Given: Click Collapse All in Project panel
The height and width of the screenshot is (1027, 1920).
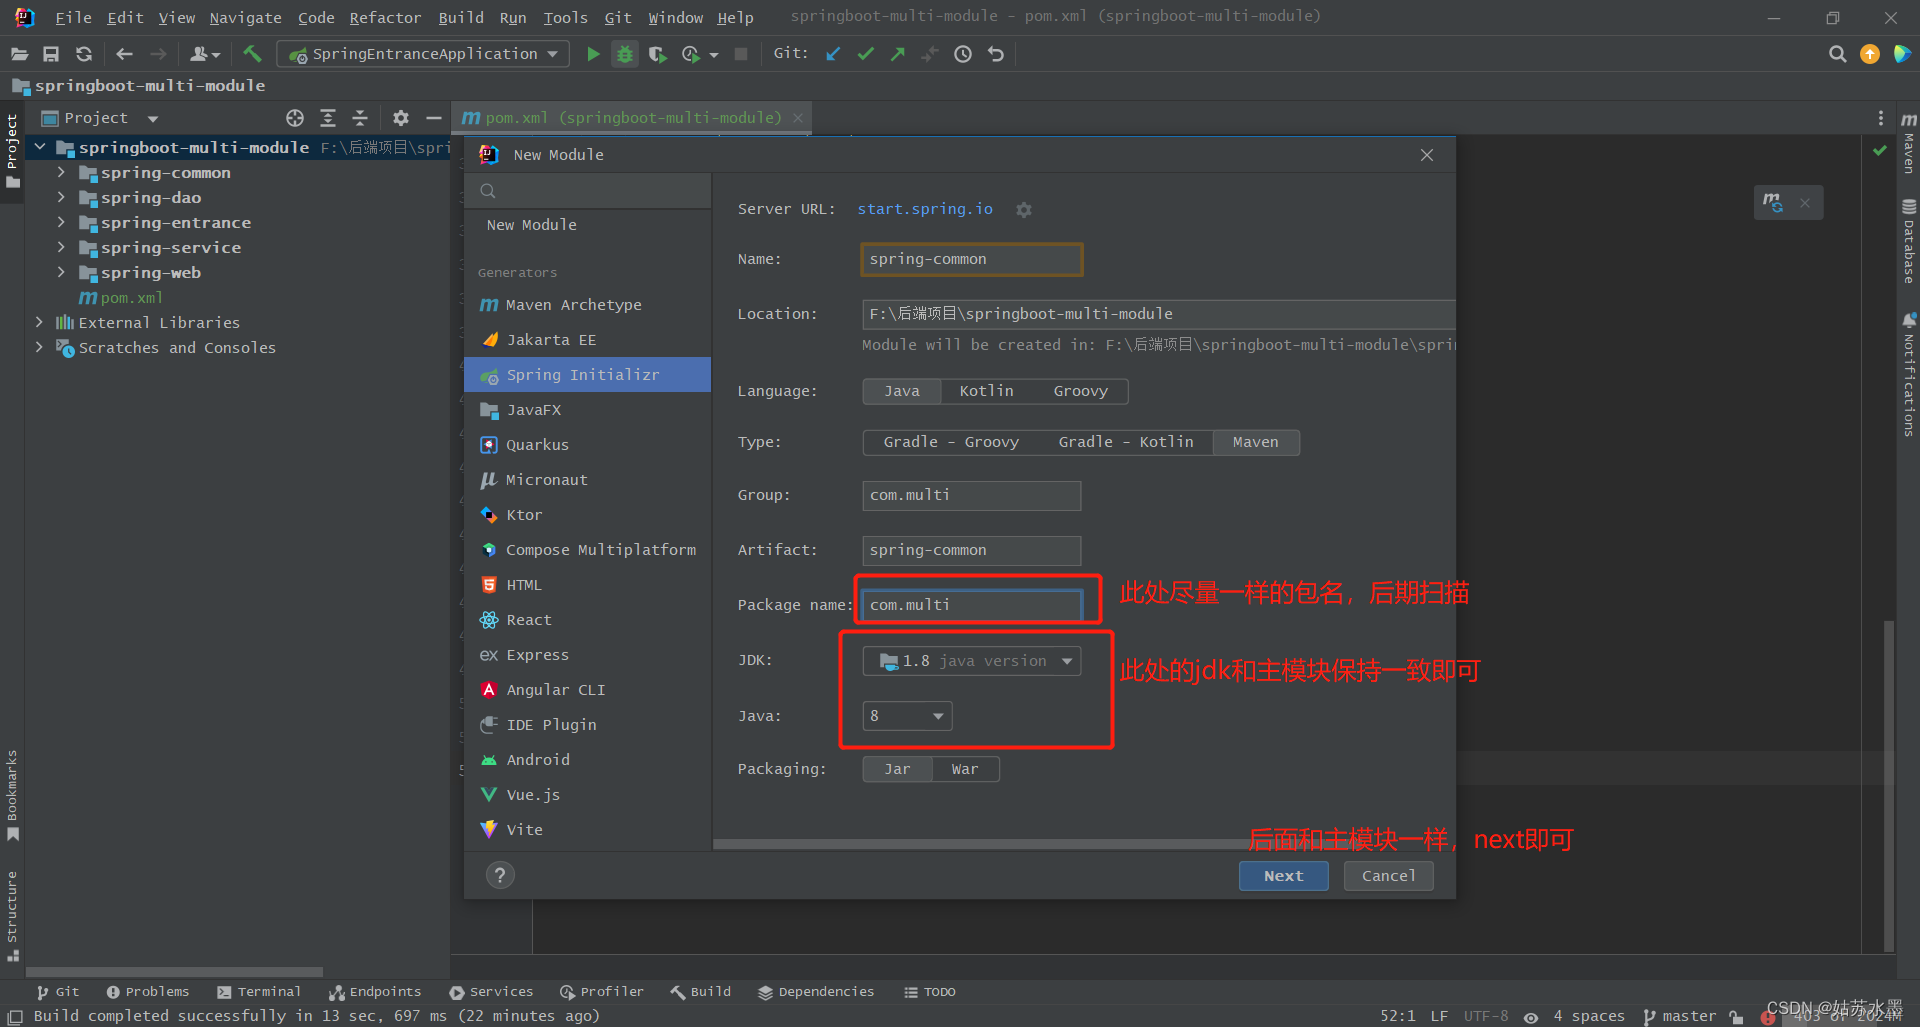Looking at the screenshot, I should 360,118.
